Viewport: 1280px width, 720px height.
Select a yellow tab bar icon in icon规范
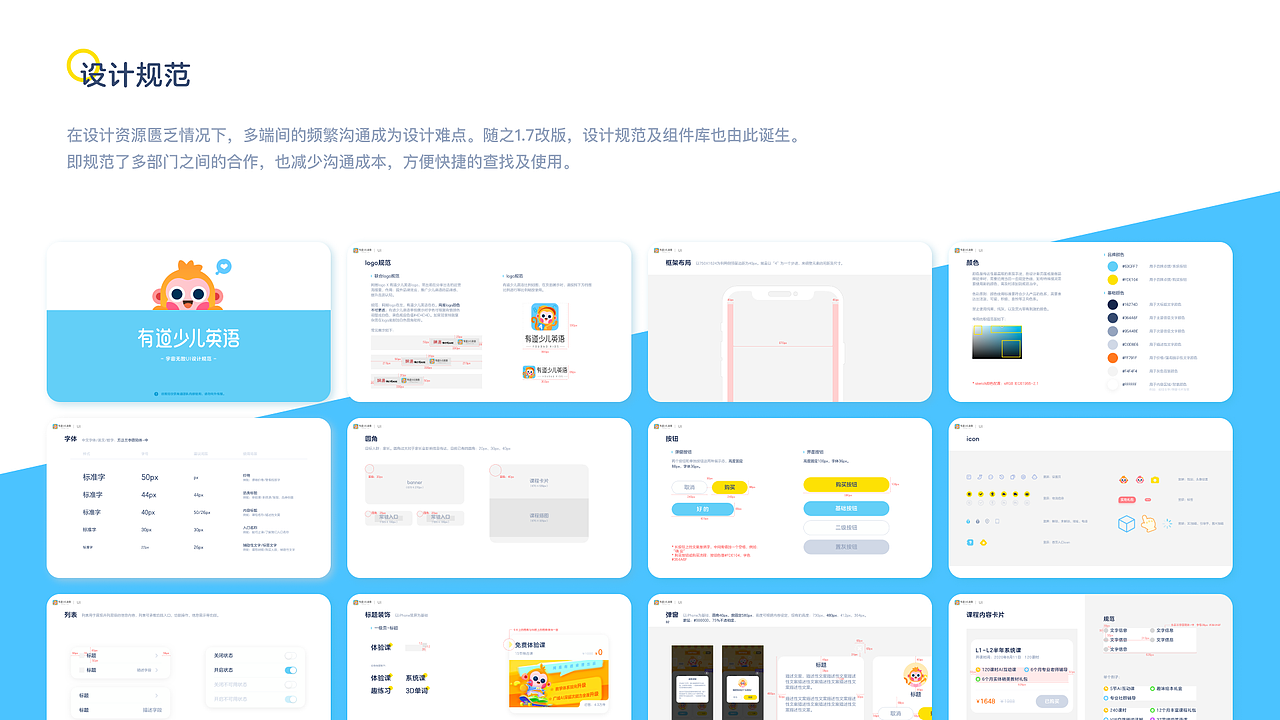[x=970, y=494]
